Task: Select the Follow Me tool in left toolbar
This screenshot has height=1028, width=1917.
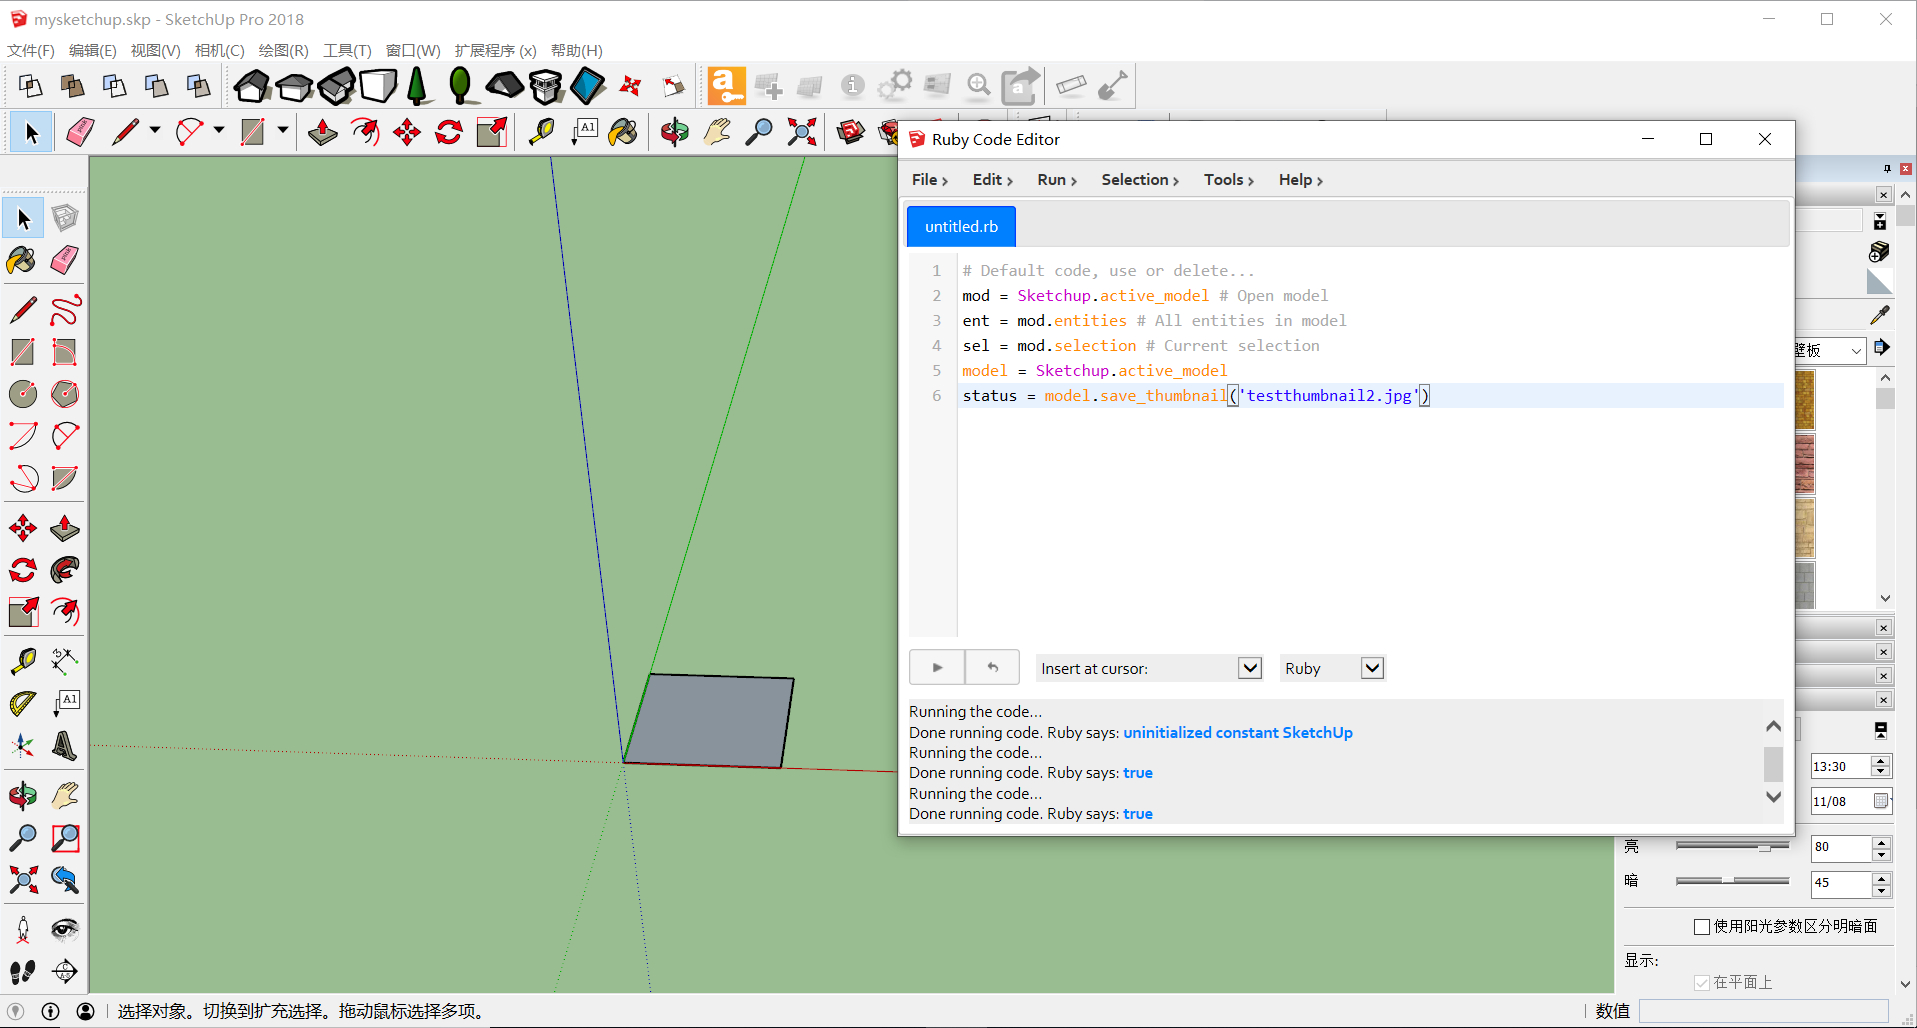Action: click(65, 570)
